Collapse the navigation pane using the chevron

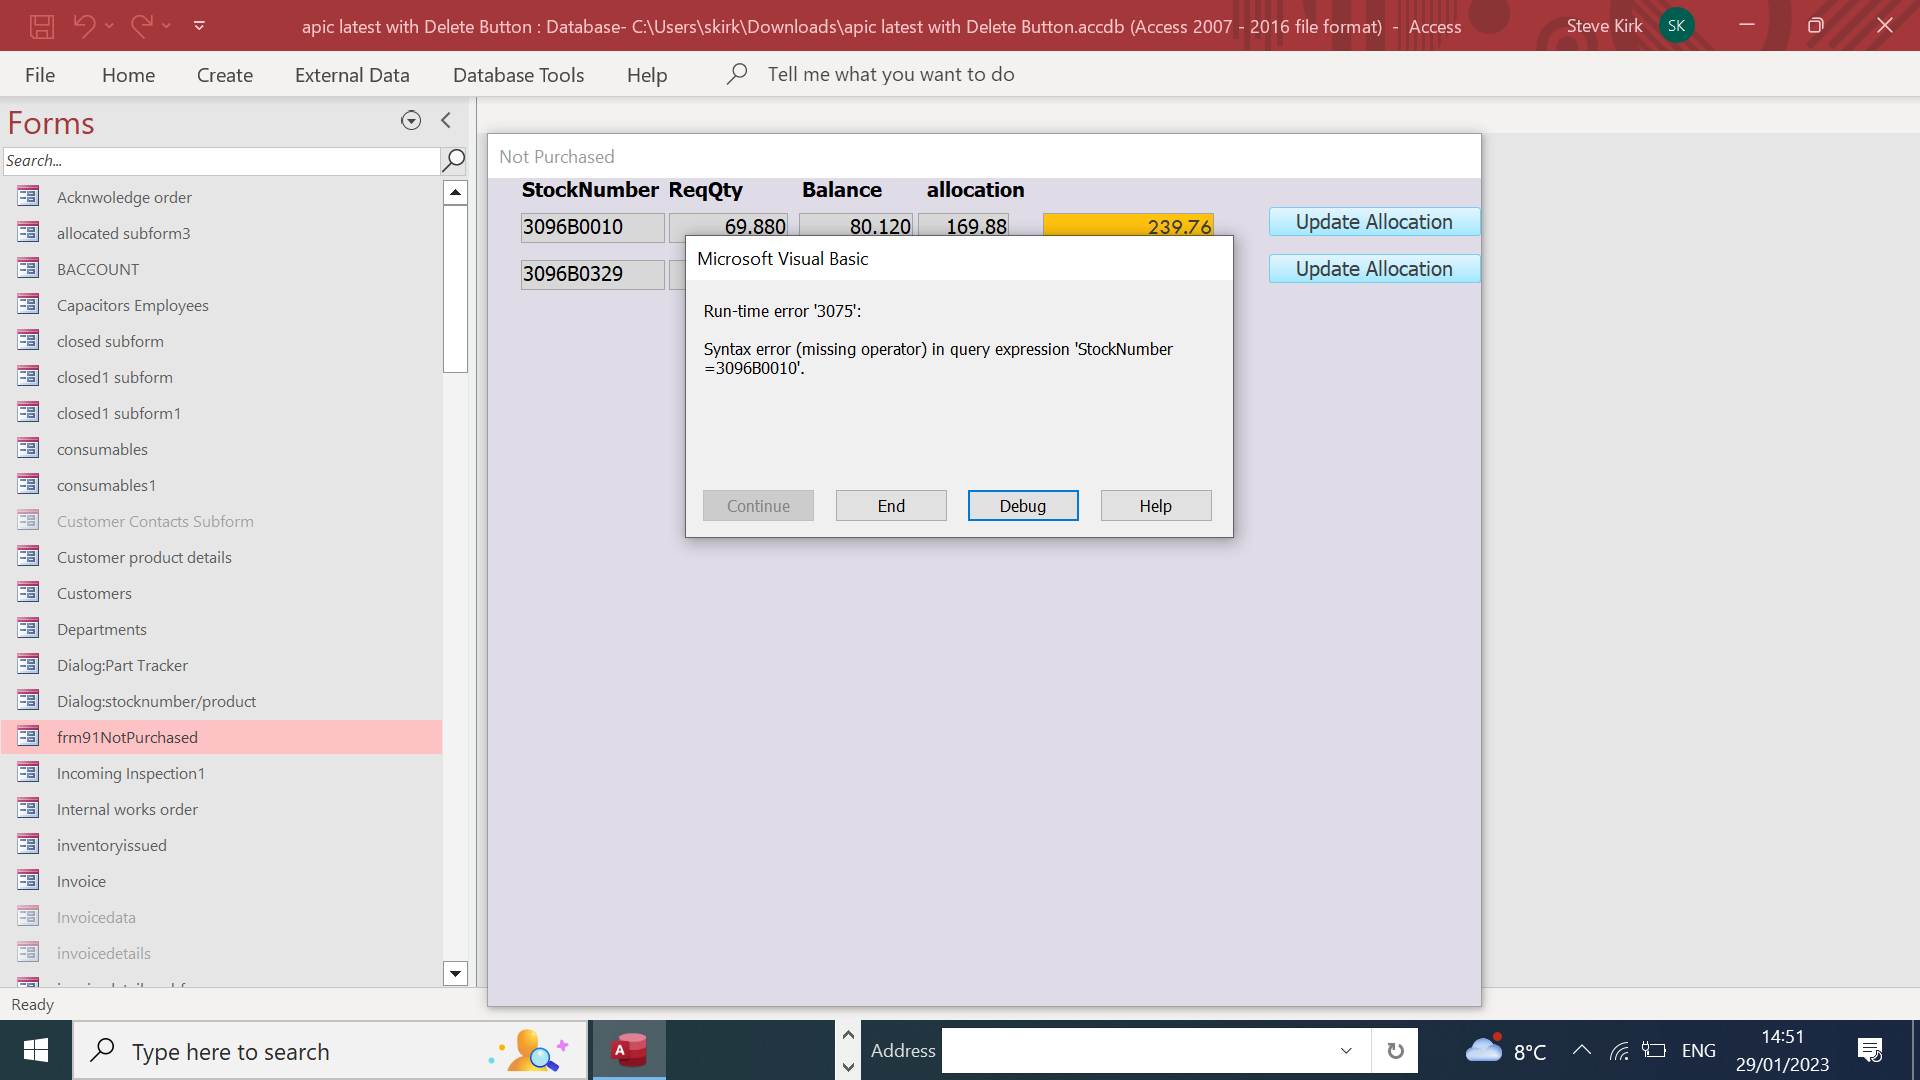click(x=446, y=121)
